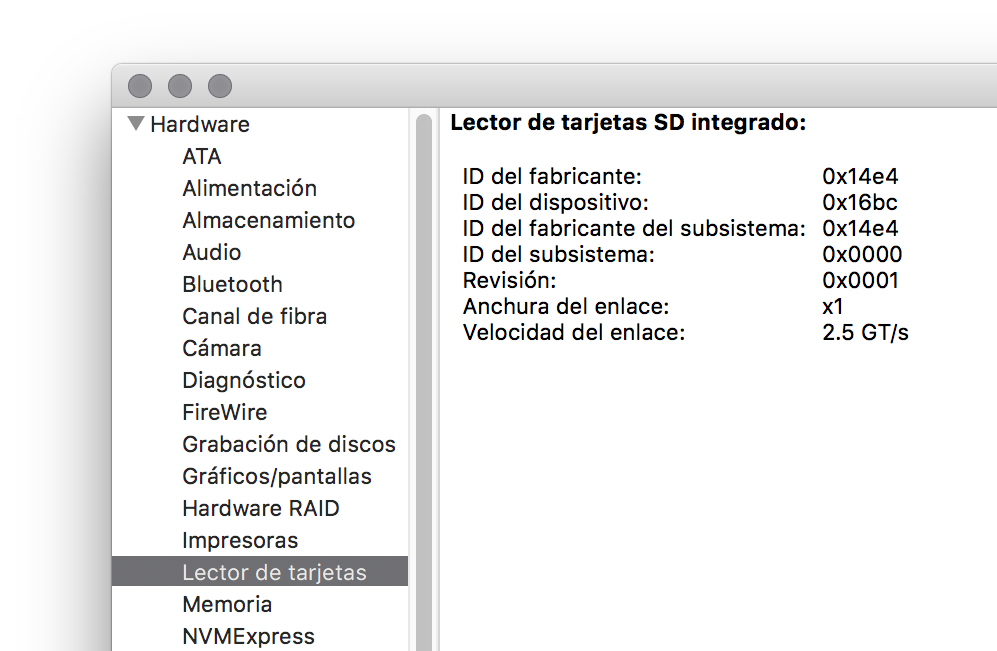Select Canal de fibra entry
This screenshot has height=651, width=997.
pos(254,317)
